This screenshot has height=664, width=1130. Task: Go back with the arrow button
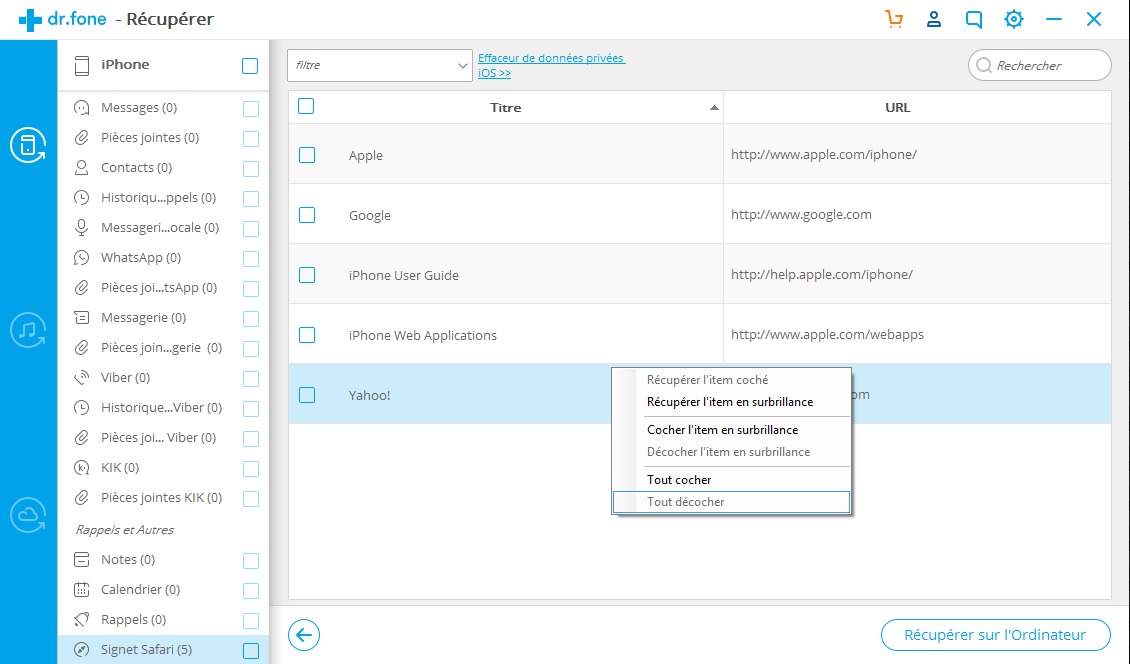click(x=304, y=635)
